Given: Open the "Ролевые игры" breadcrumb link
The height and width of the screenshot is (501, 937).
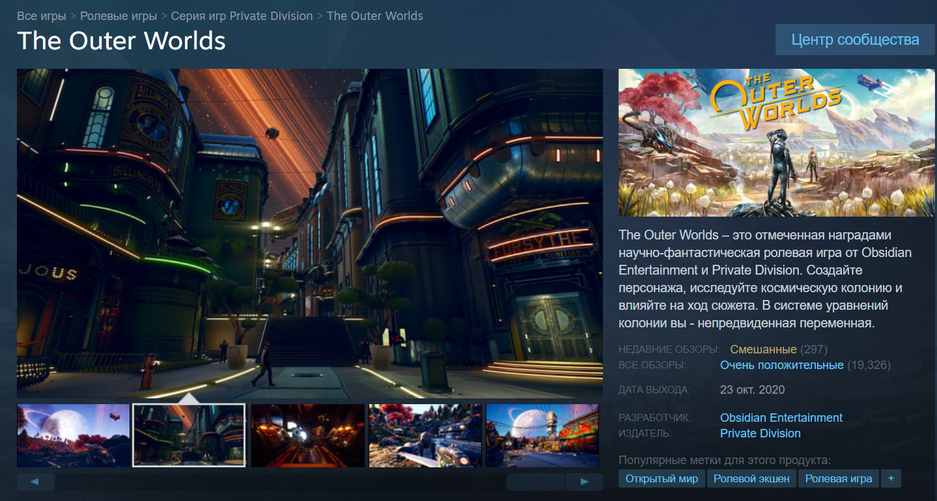Looking at the screenshot, I should (x=118, y=16).
